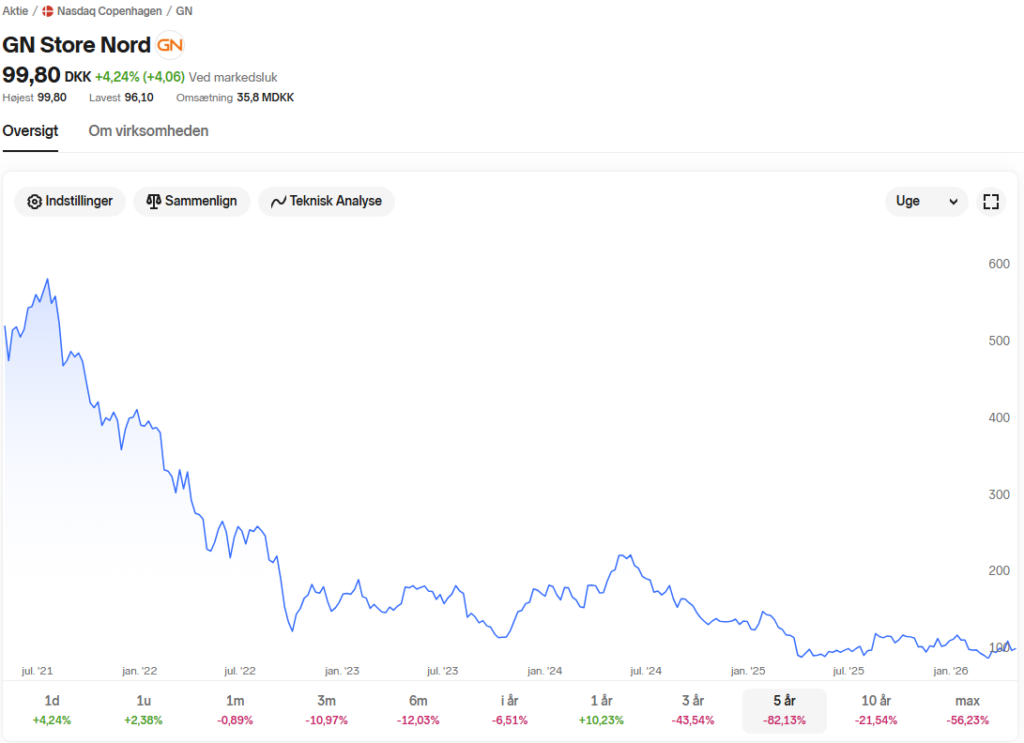Select the 1u time range
Image resolution: width=1024 pixels, height=743 pixels.
click(x=144, y=710)
